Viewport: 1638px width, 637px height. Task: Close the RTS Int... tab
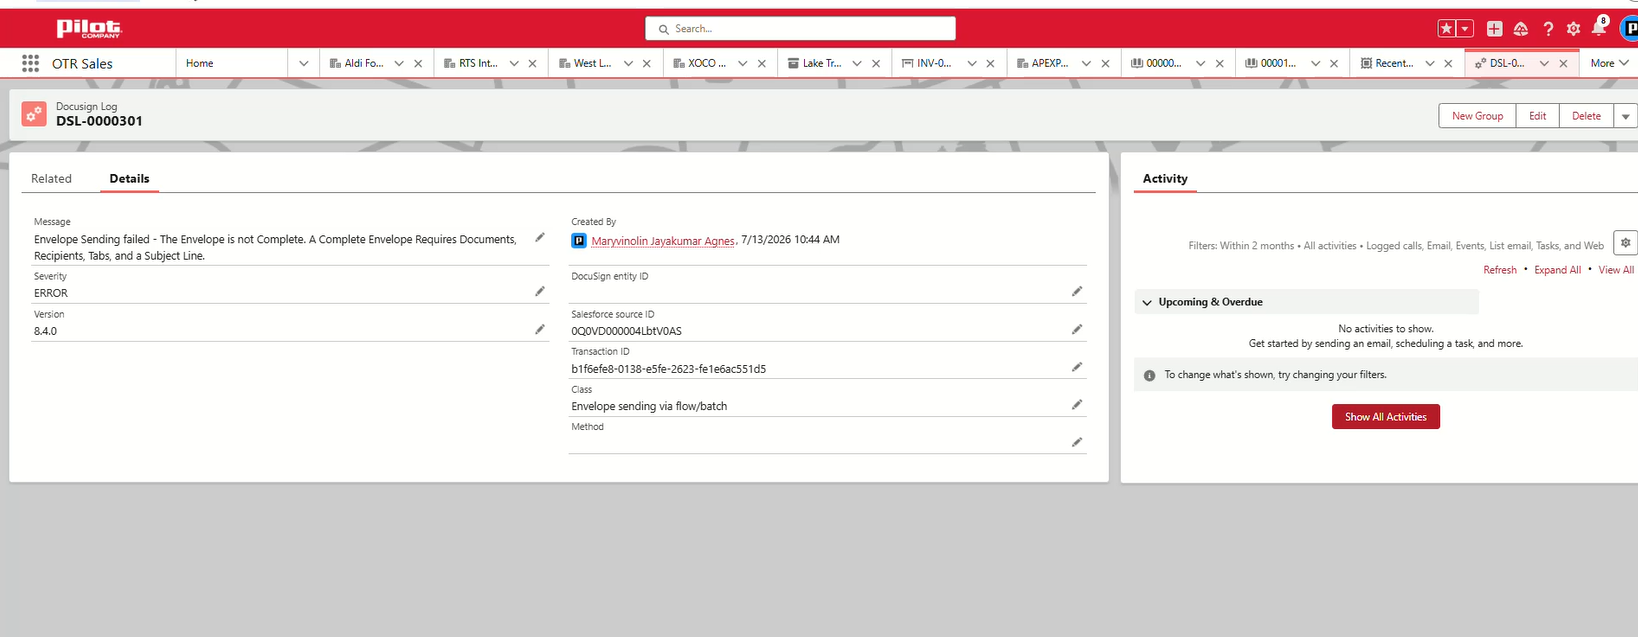click(x=532, y=63)
